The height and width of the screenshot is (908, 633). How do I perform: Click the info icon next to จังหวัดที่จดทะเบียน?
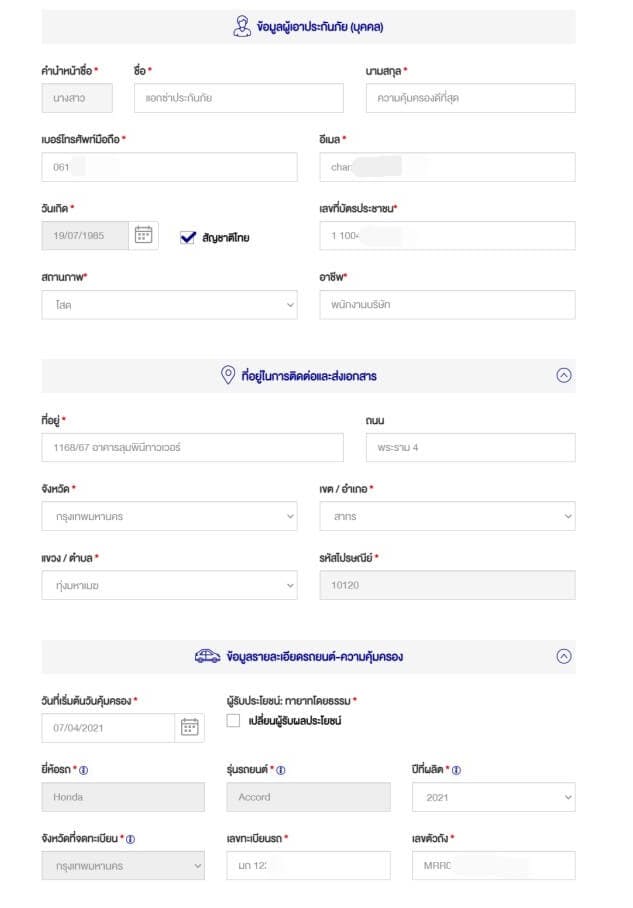[130, 839]
